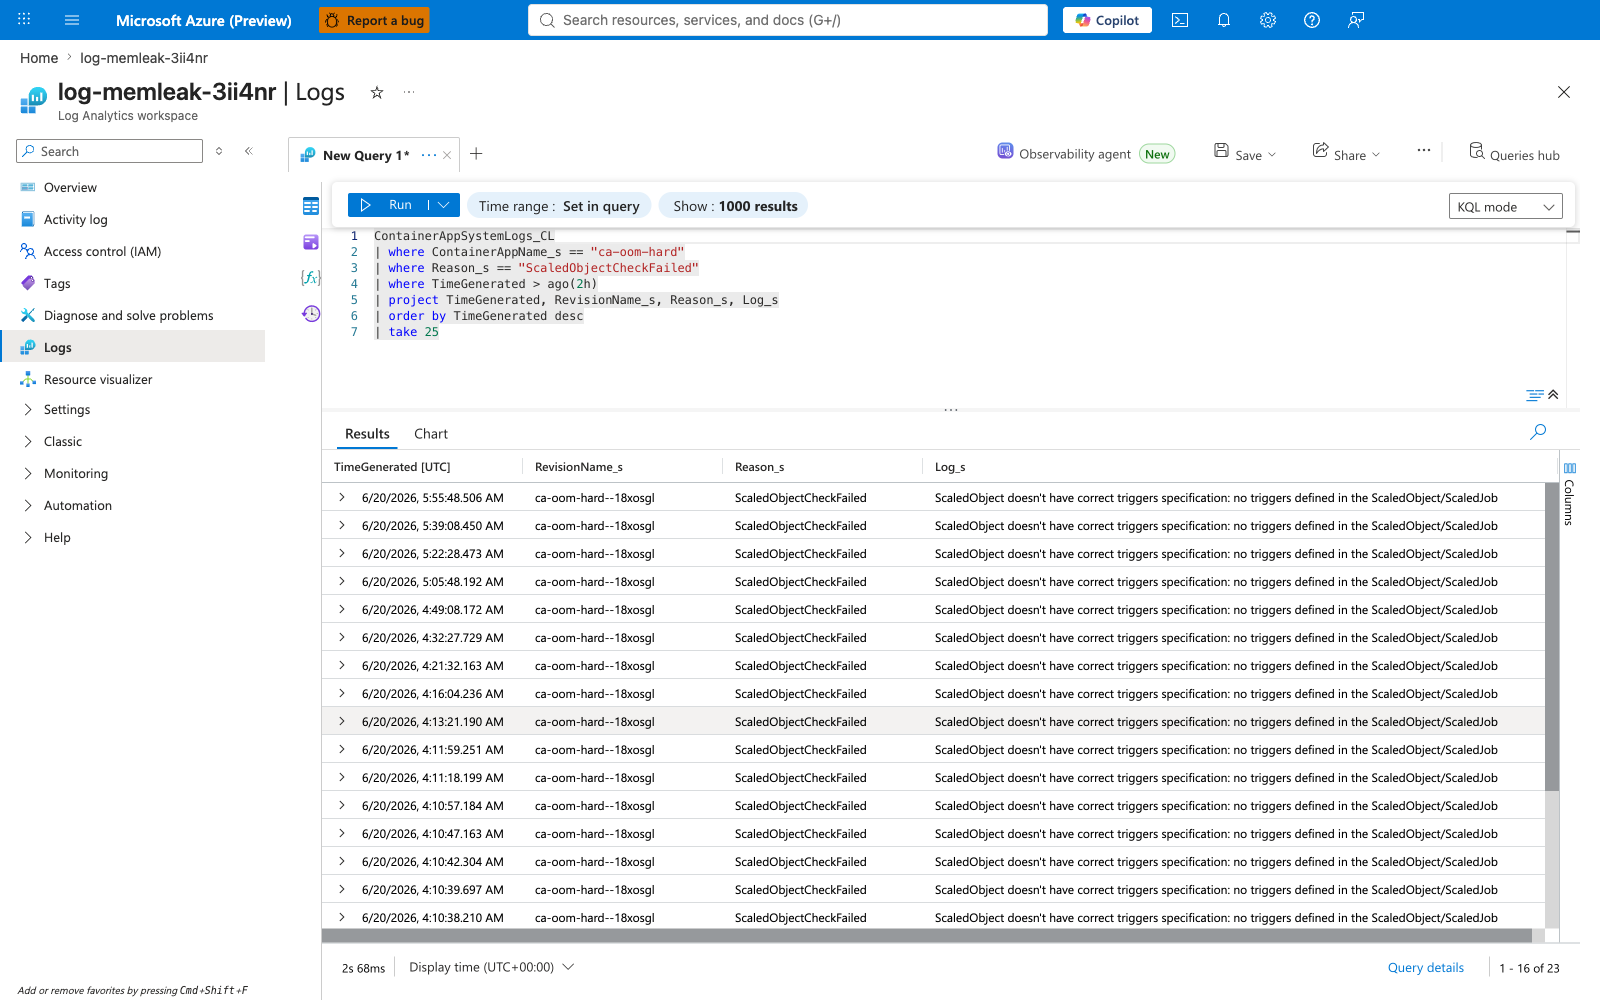Viewport: 1600px width, 1000px height.
Task: Add a new query tab
Action: (476, 154)
